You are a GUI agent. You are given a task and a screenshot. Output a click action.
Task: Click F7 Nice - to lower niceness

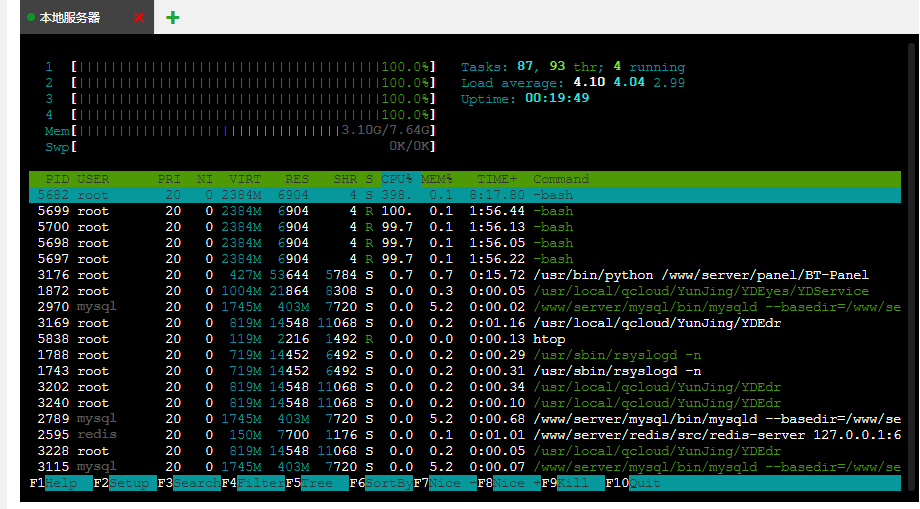(x=445, y=483)
